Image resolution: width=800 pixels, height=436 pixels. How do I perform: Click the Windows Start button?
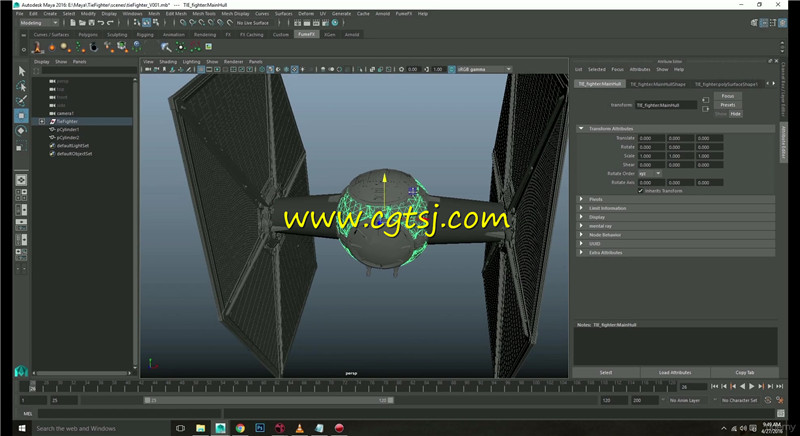point(22,428)
